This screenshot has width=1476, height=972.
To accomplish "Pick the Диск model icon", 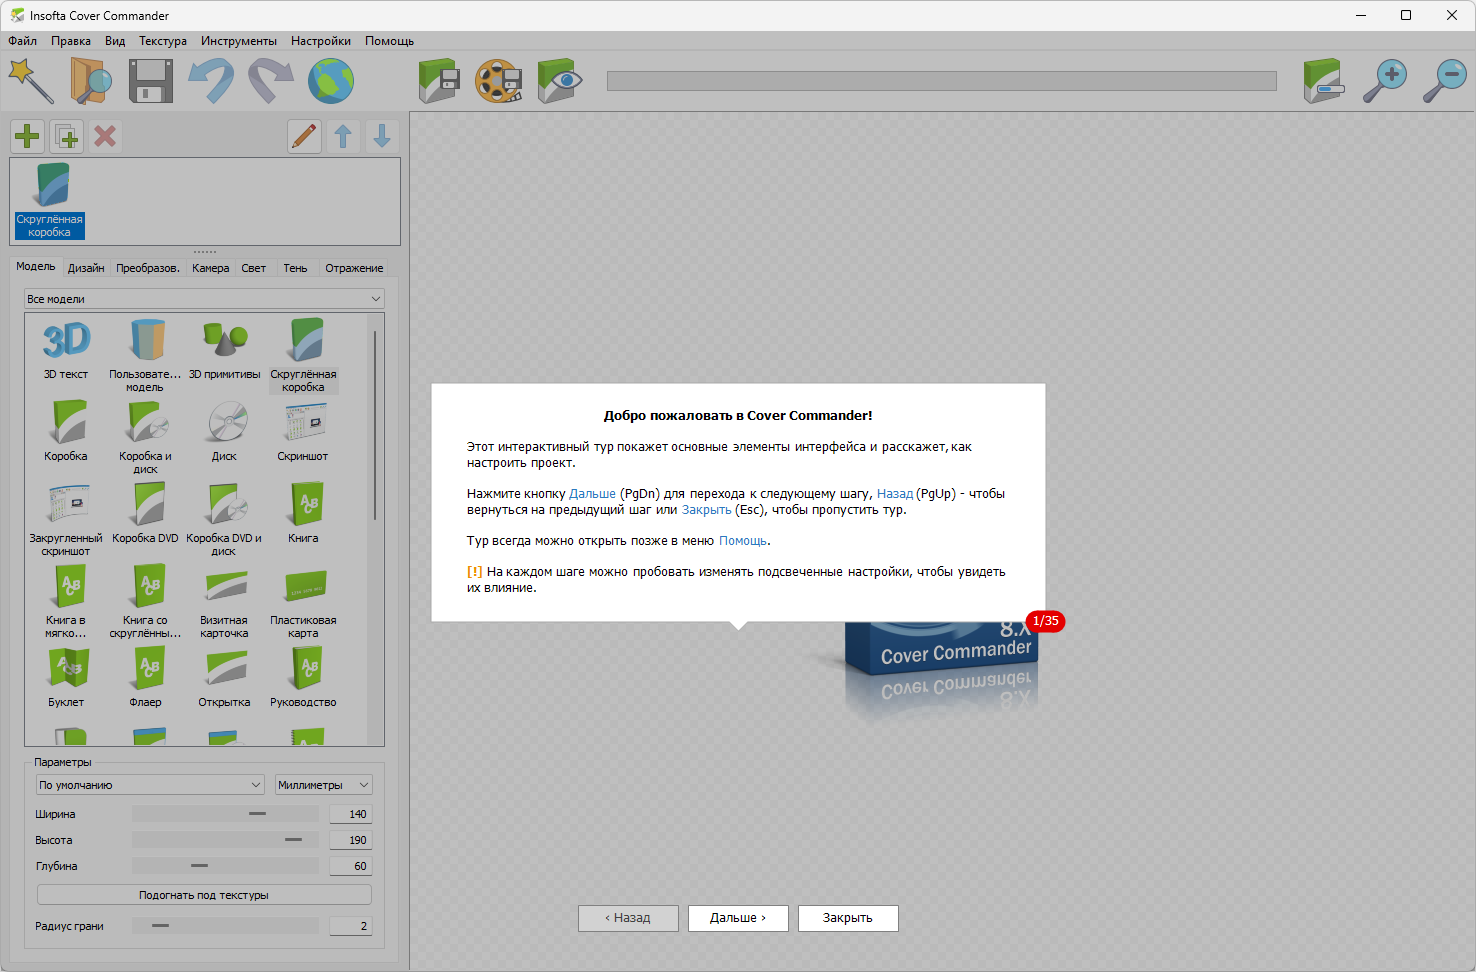I will point(225,432).
